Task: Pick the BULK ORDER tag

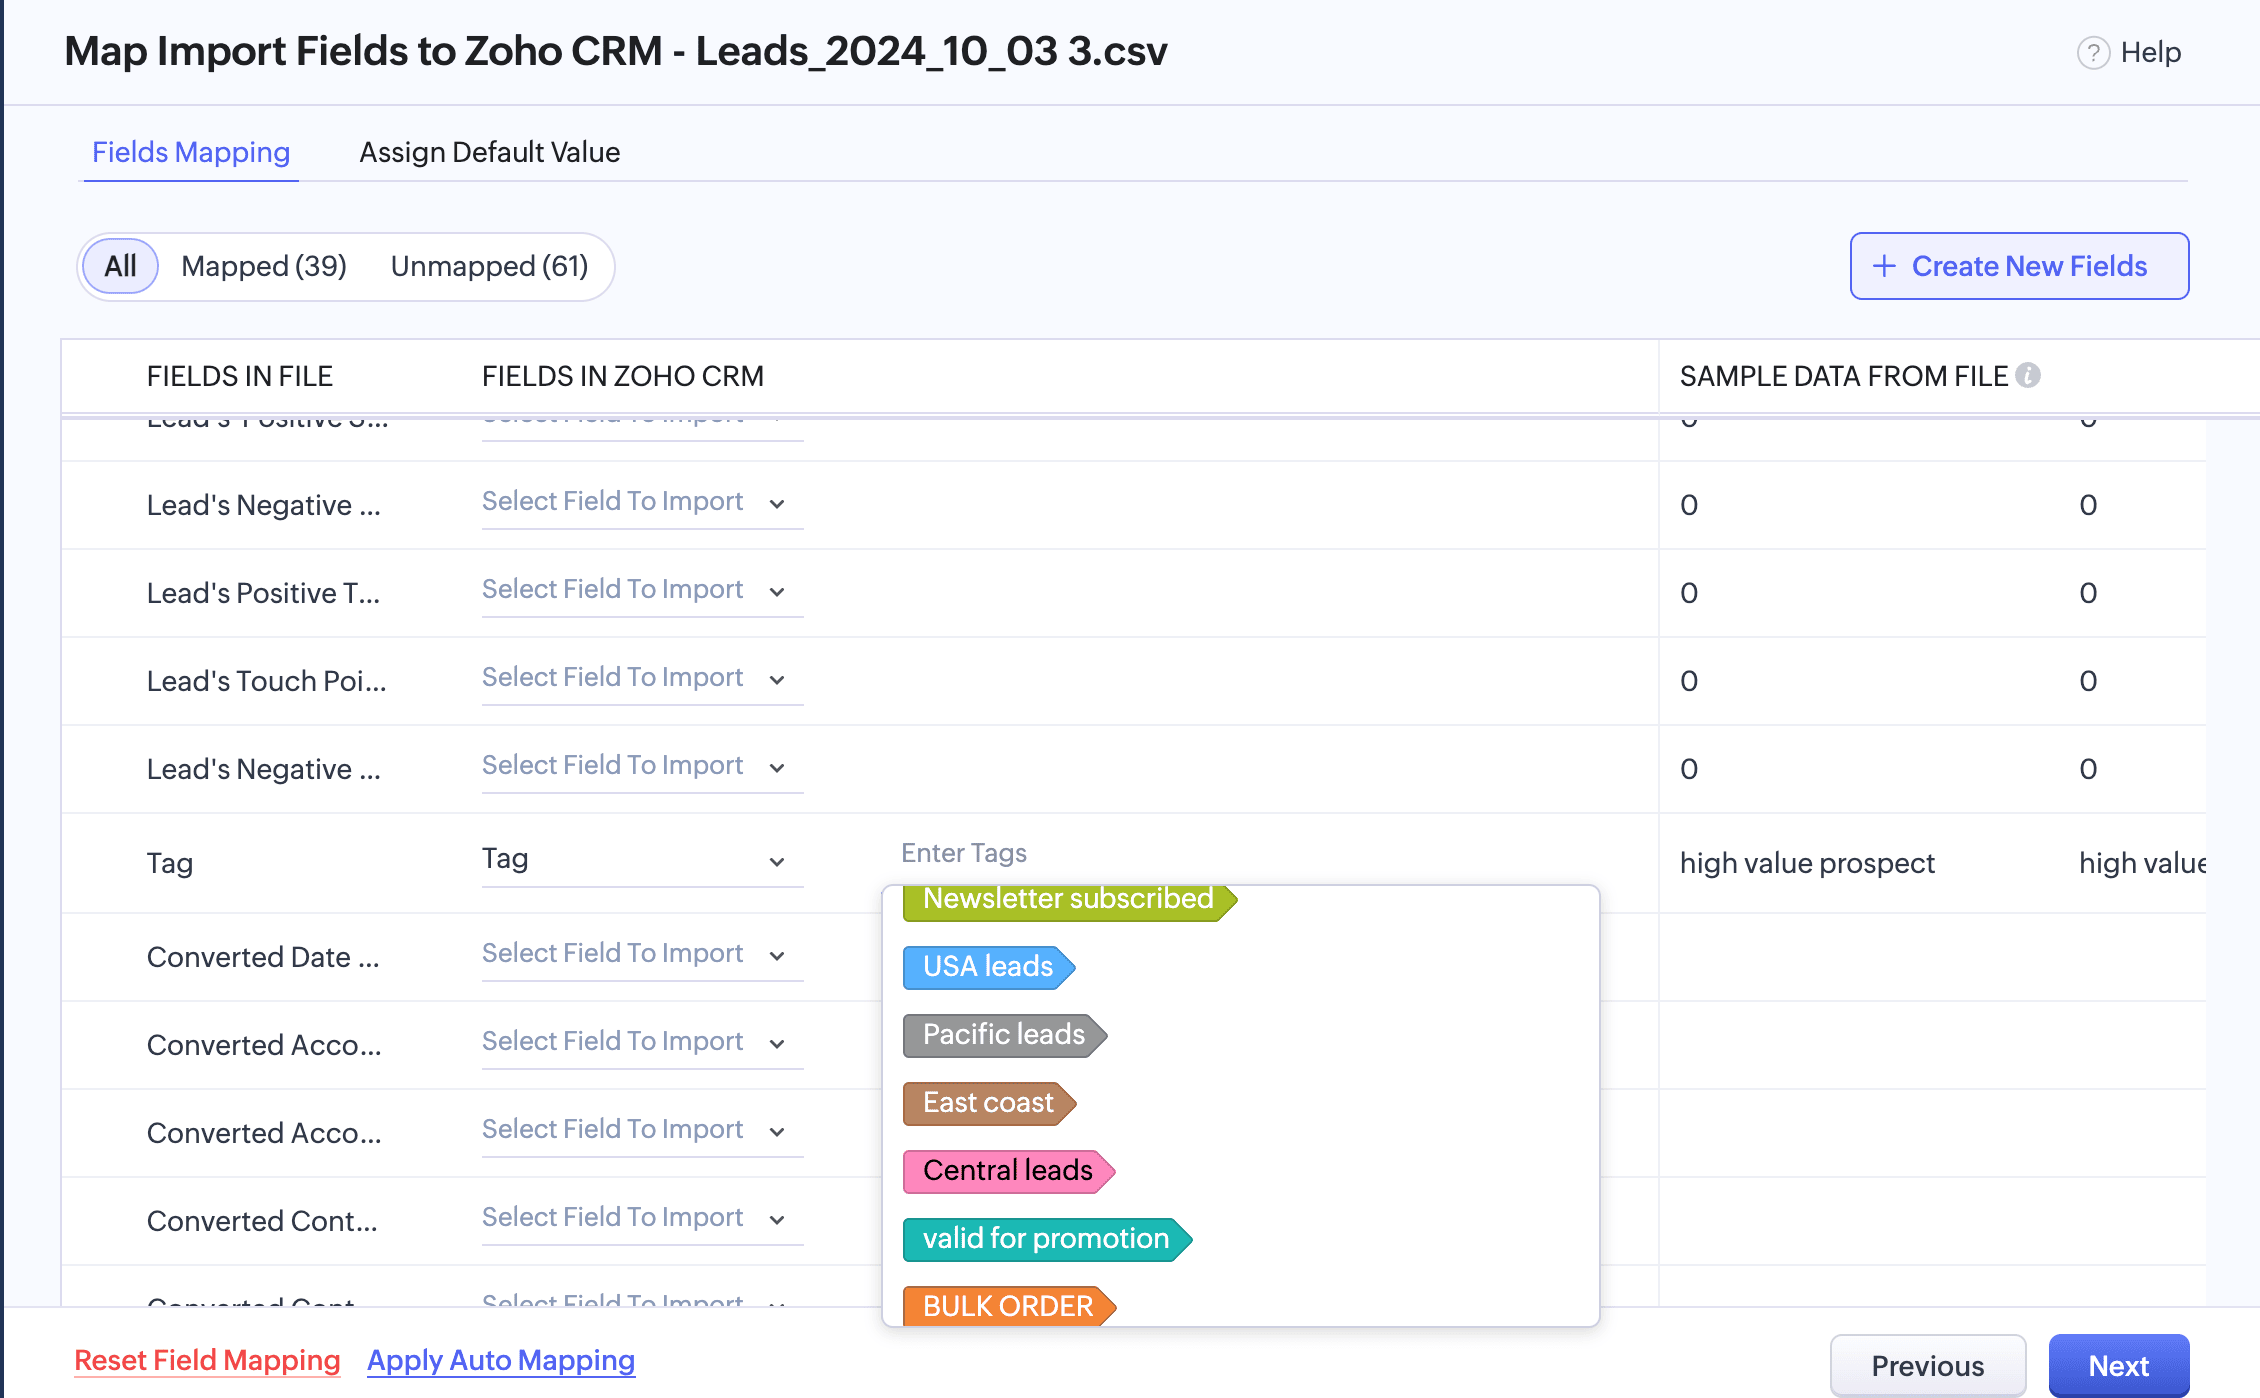Action: point(1007,1305)
